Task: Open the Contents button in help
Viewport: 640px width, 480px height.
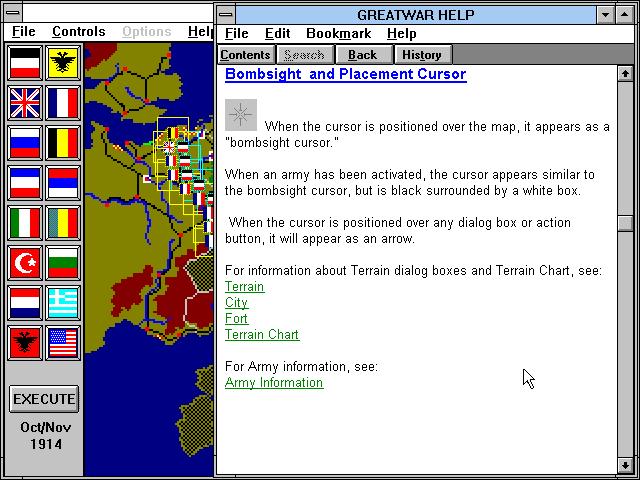Action: coord(245,55)
